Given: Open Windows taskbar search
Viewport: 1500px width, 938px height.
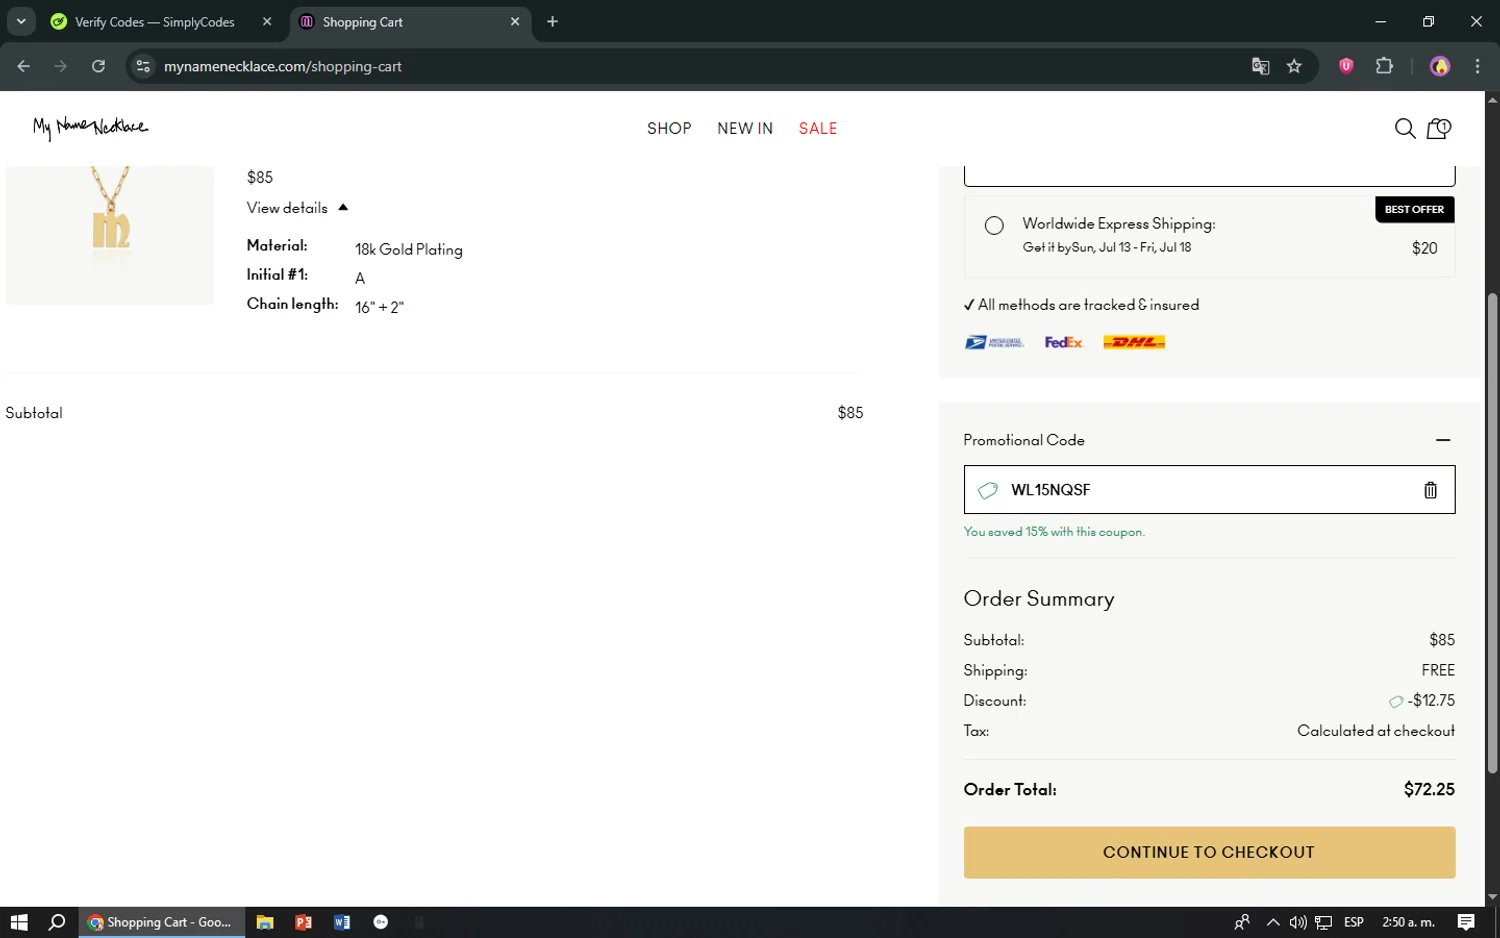Looking at the screenshot, I should point(57,922).
